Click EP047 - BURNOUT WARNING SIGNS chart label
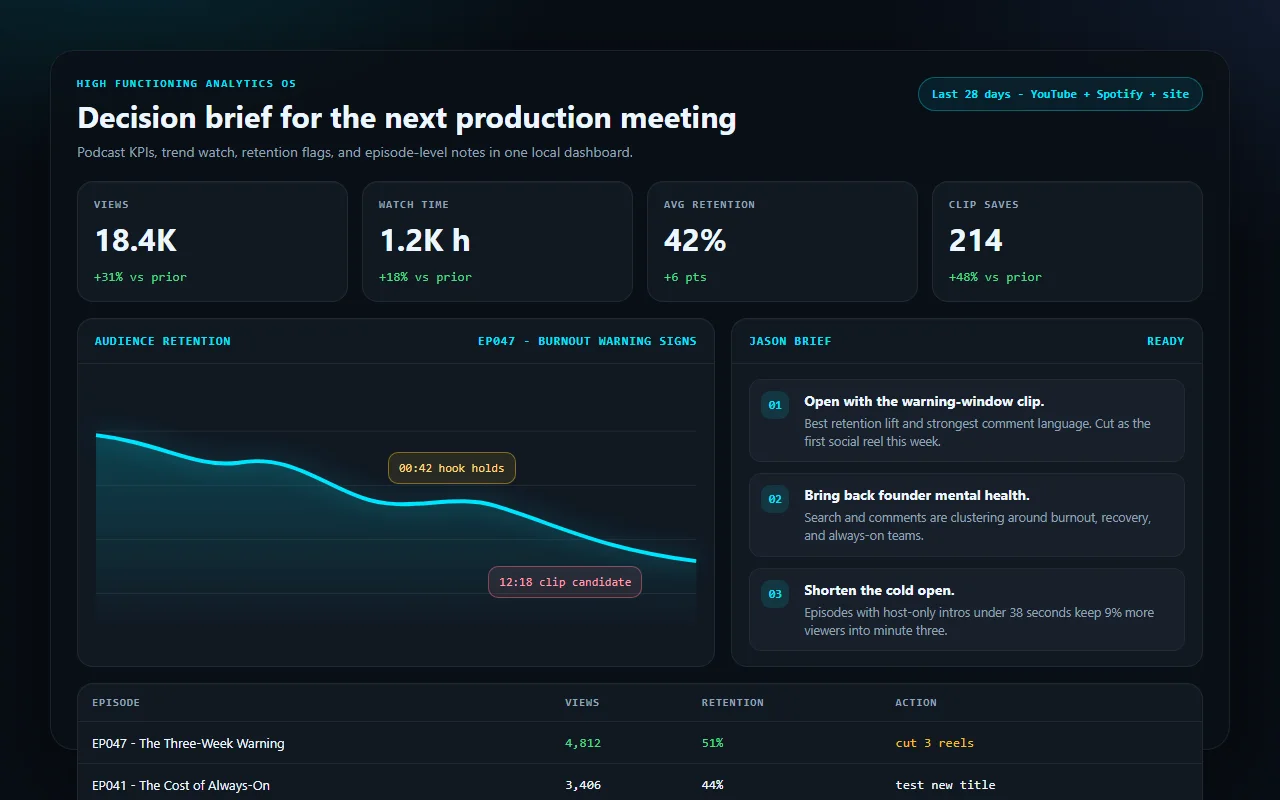This screenshot has width=1280, height=800. [x=587, y=341]
